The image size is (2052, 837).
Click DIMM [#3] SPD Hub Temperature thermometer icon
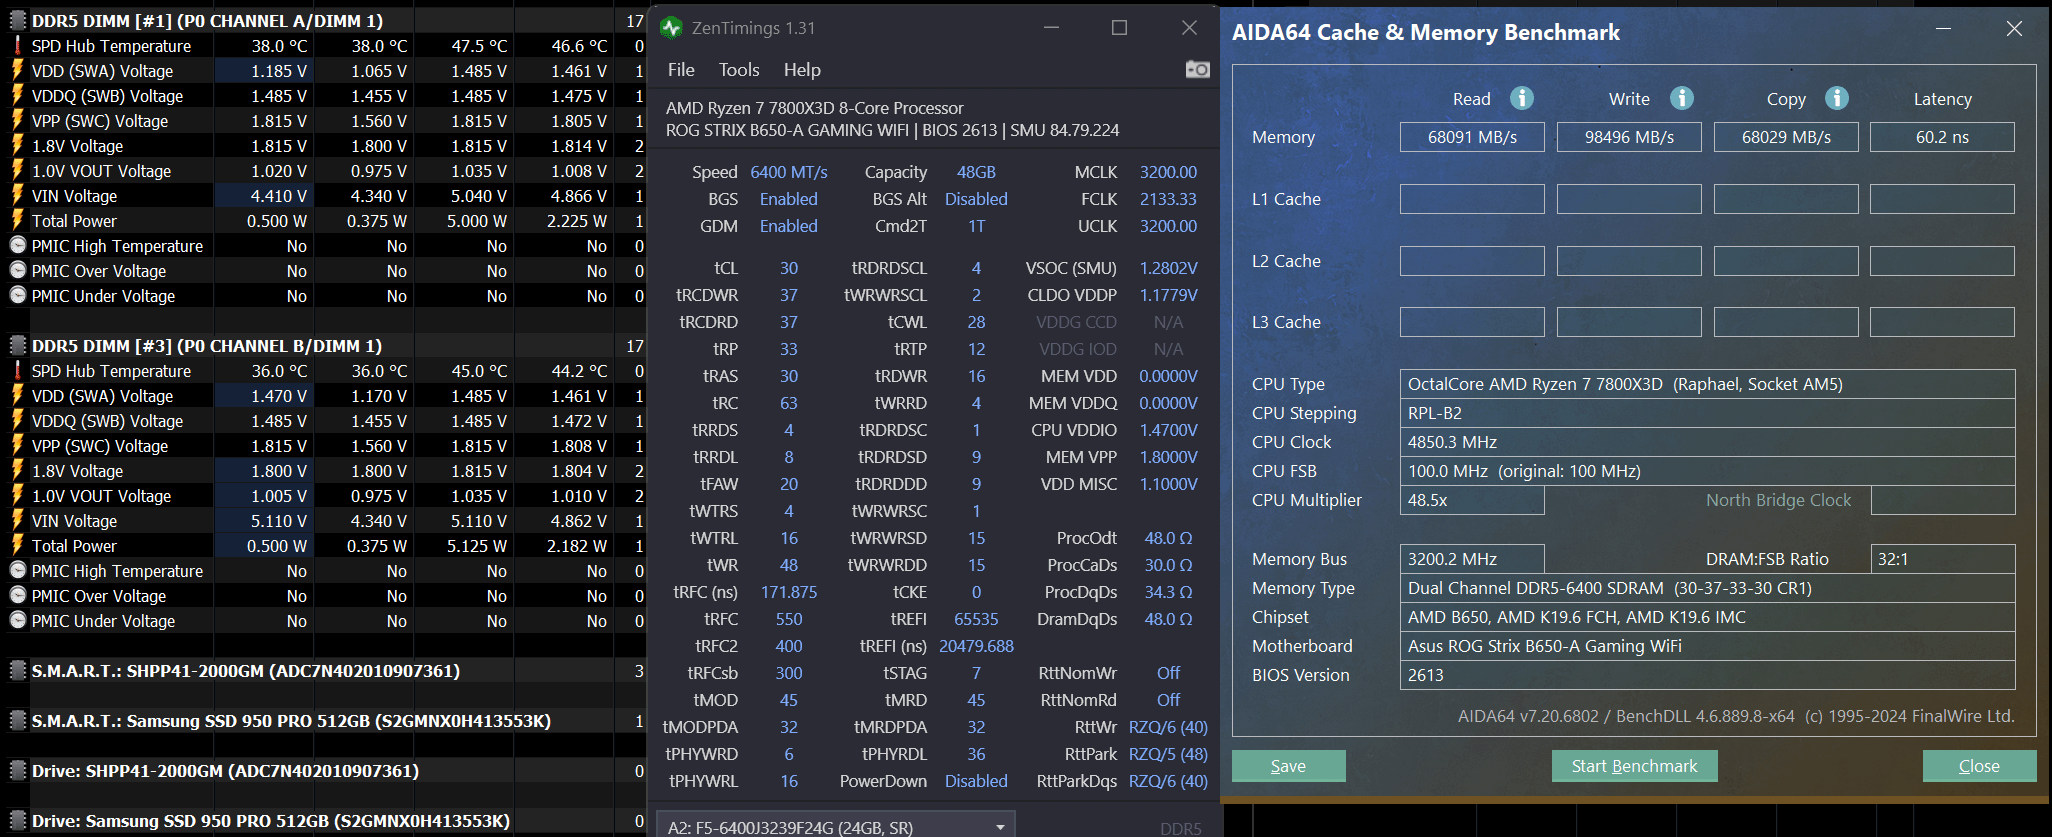(17, 371)
